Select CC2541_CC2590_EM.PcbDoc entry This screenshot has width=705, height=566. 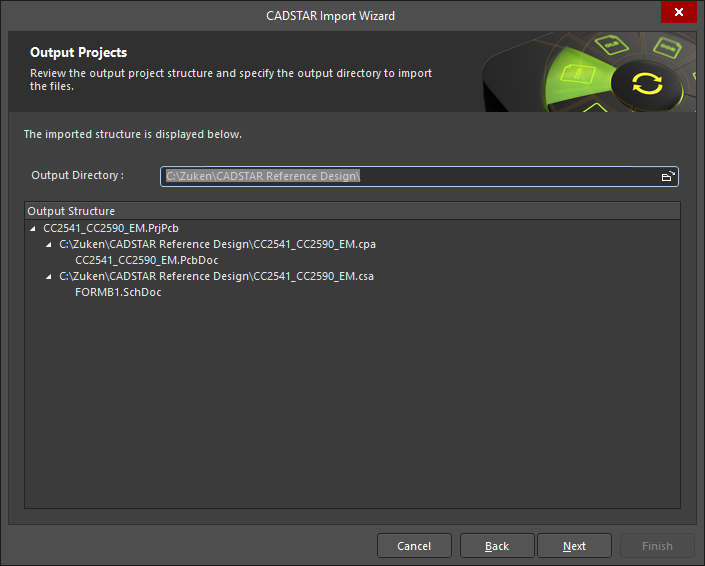pyautogui.click(x=147, y=260)
